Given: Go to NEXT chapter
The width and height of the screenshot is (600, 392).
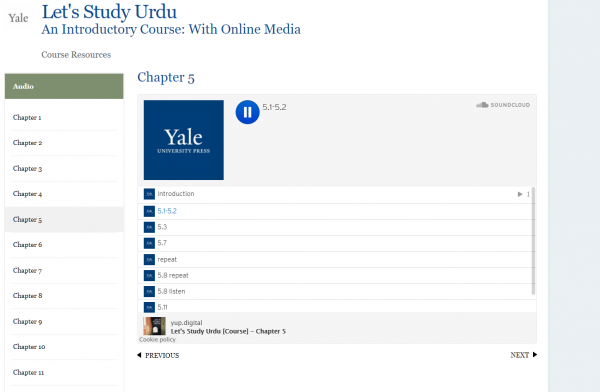Looking at the screenshot, I should [x=523, y=355].
